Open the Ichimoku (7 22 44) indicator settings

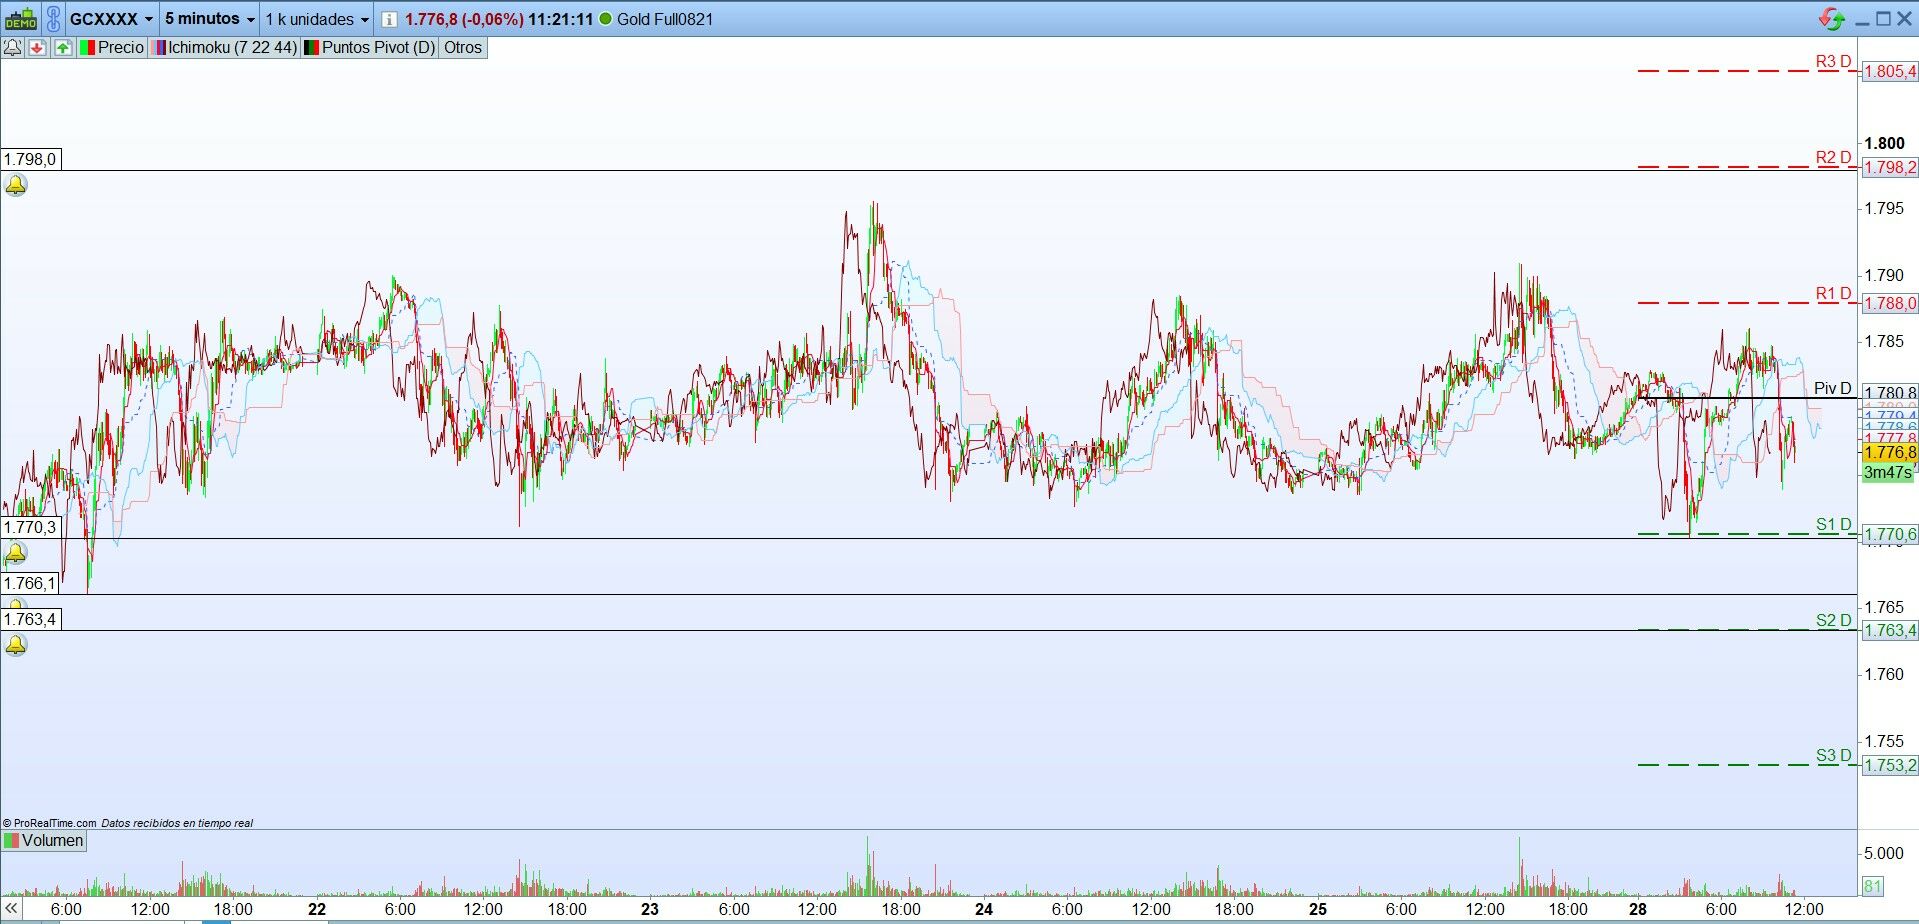[x=223, y=47]
